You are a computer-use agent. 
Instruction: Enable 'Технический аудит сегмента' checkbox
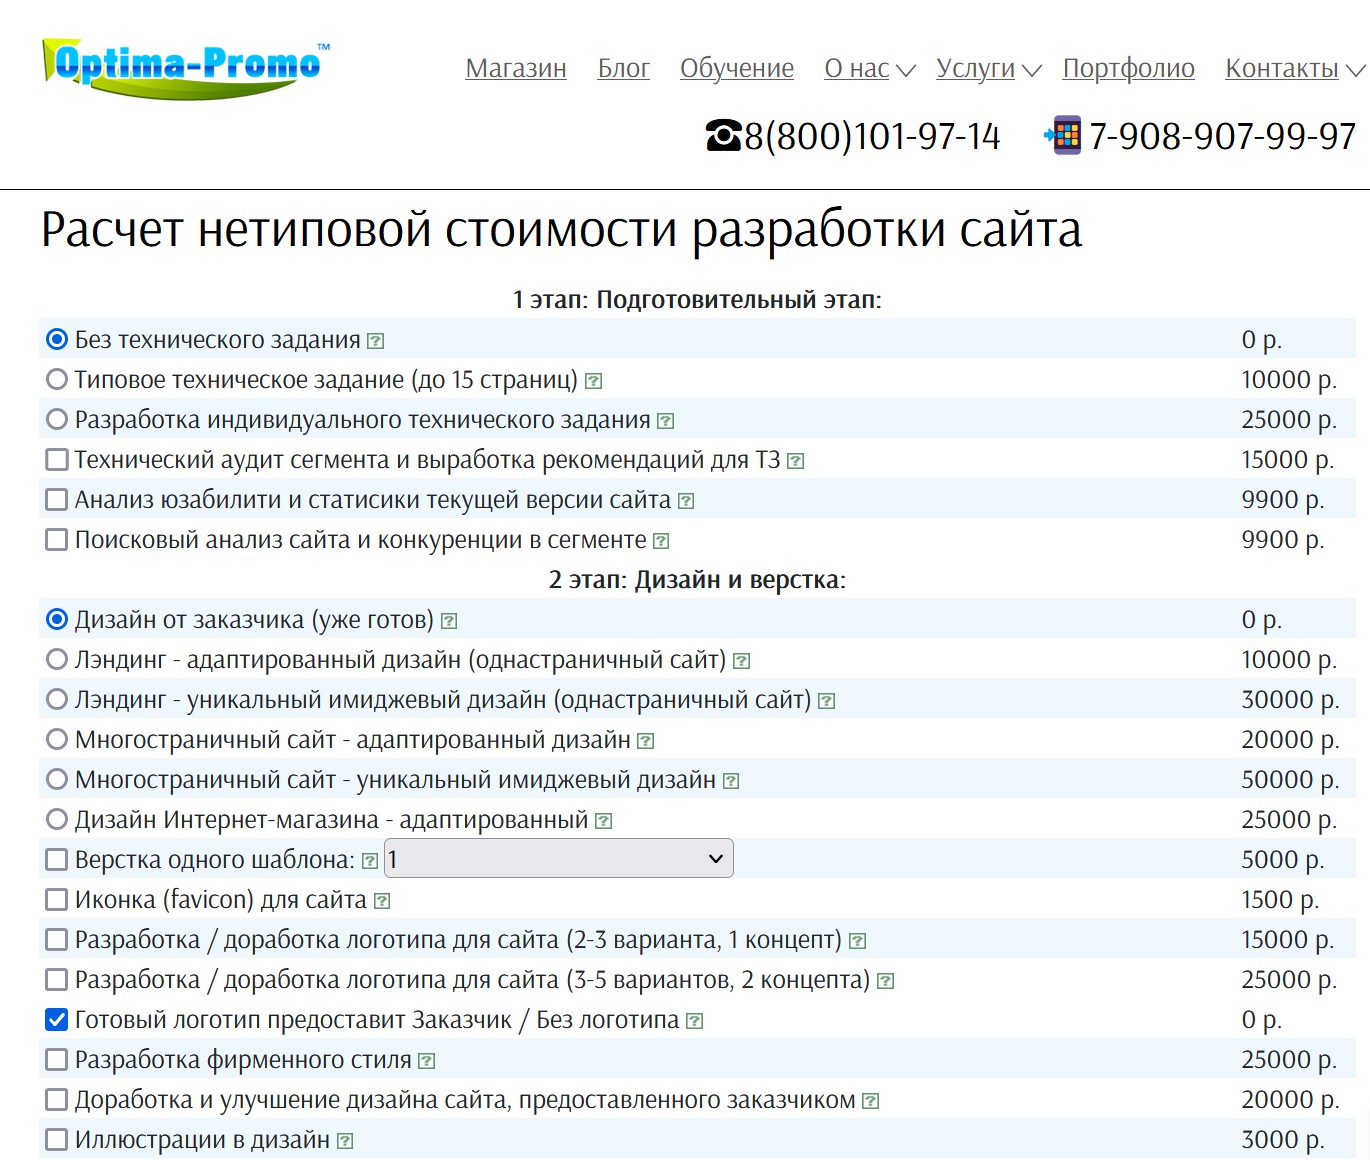pyautogui.click(x=57, y=459)
